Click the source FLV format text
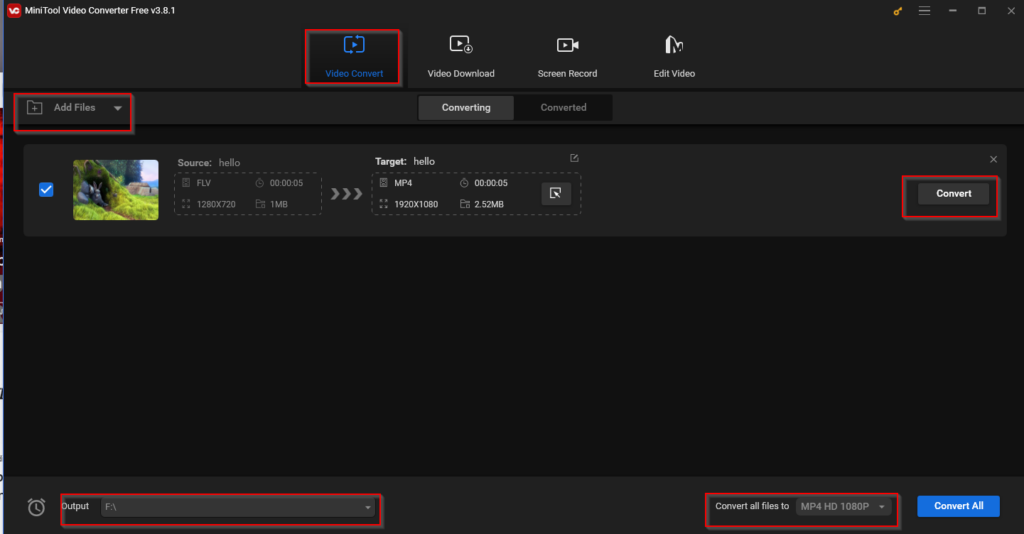Screen dimensions: 1024x534 point(204,183)
